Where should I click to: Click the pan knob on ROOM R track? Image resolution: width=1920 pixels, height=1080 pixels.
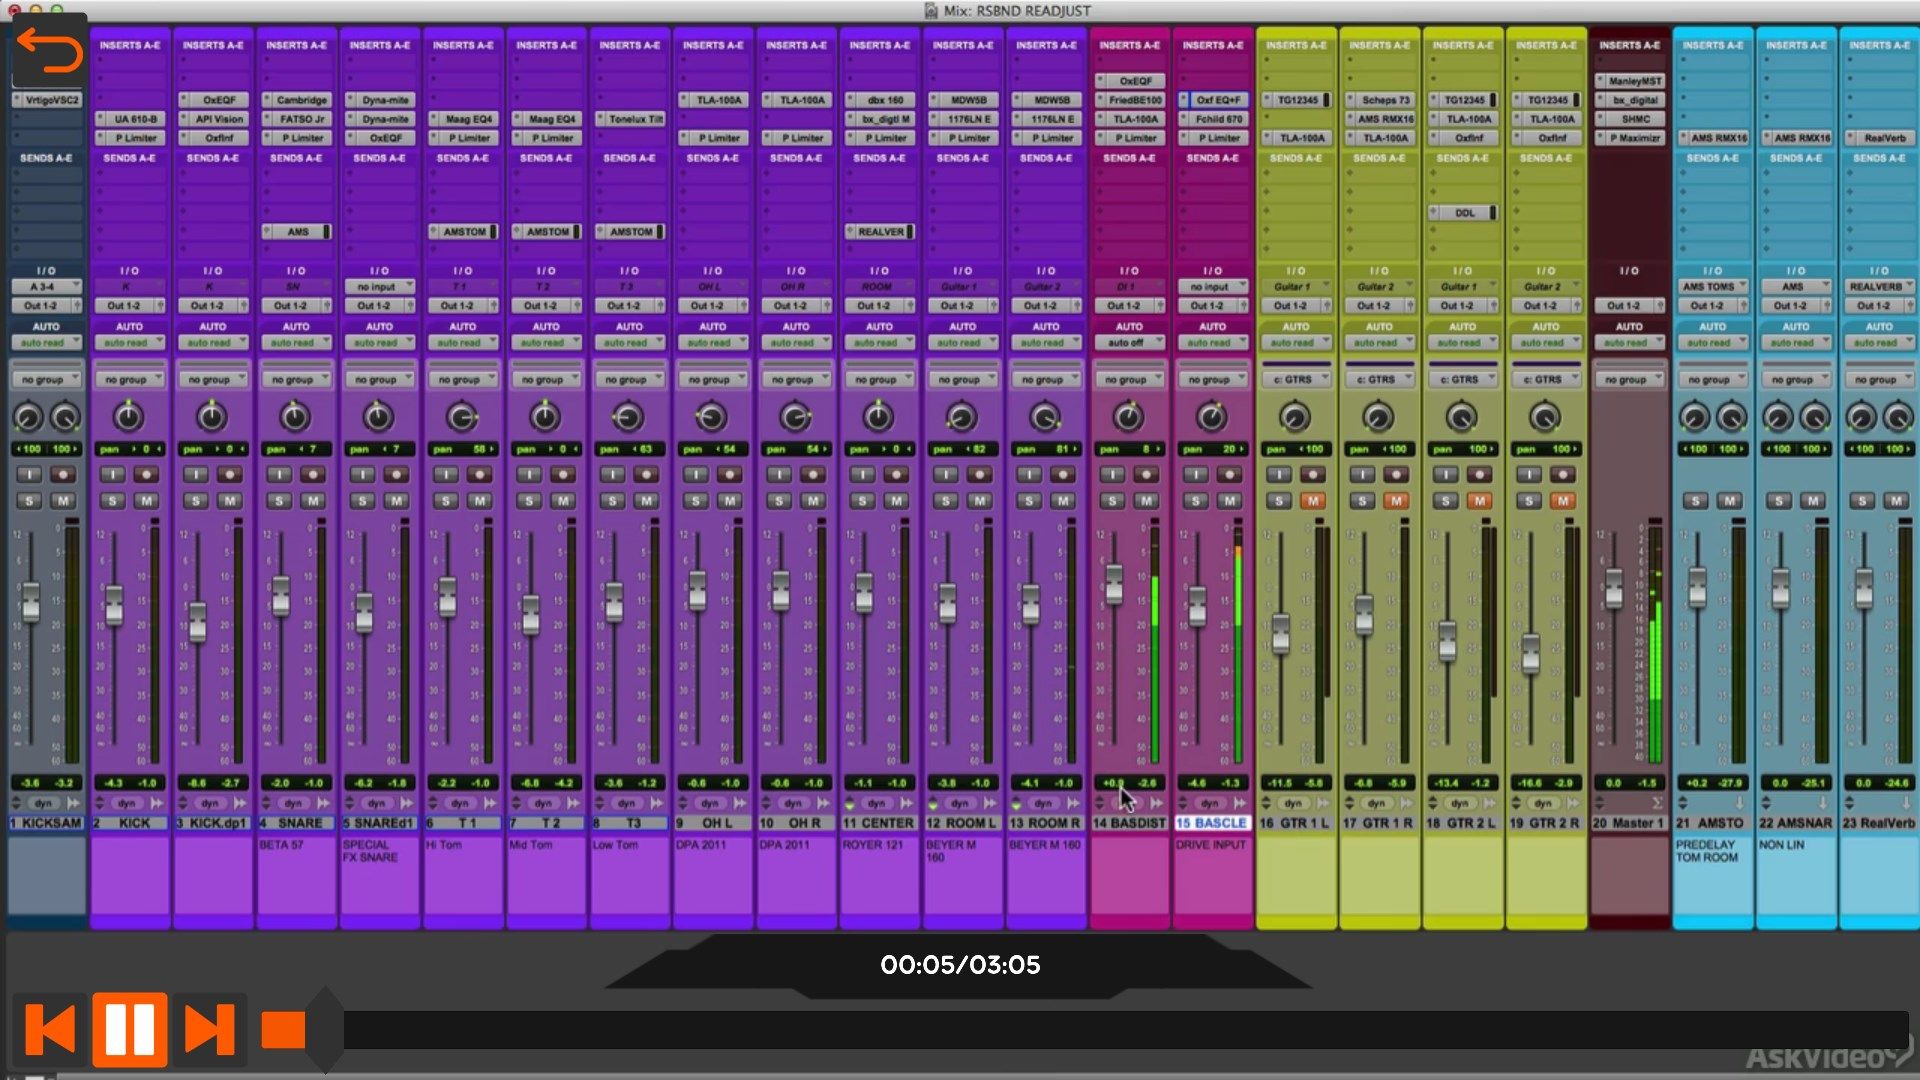1045,417
